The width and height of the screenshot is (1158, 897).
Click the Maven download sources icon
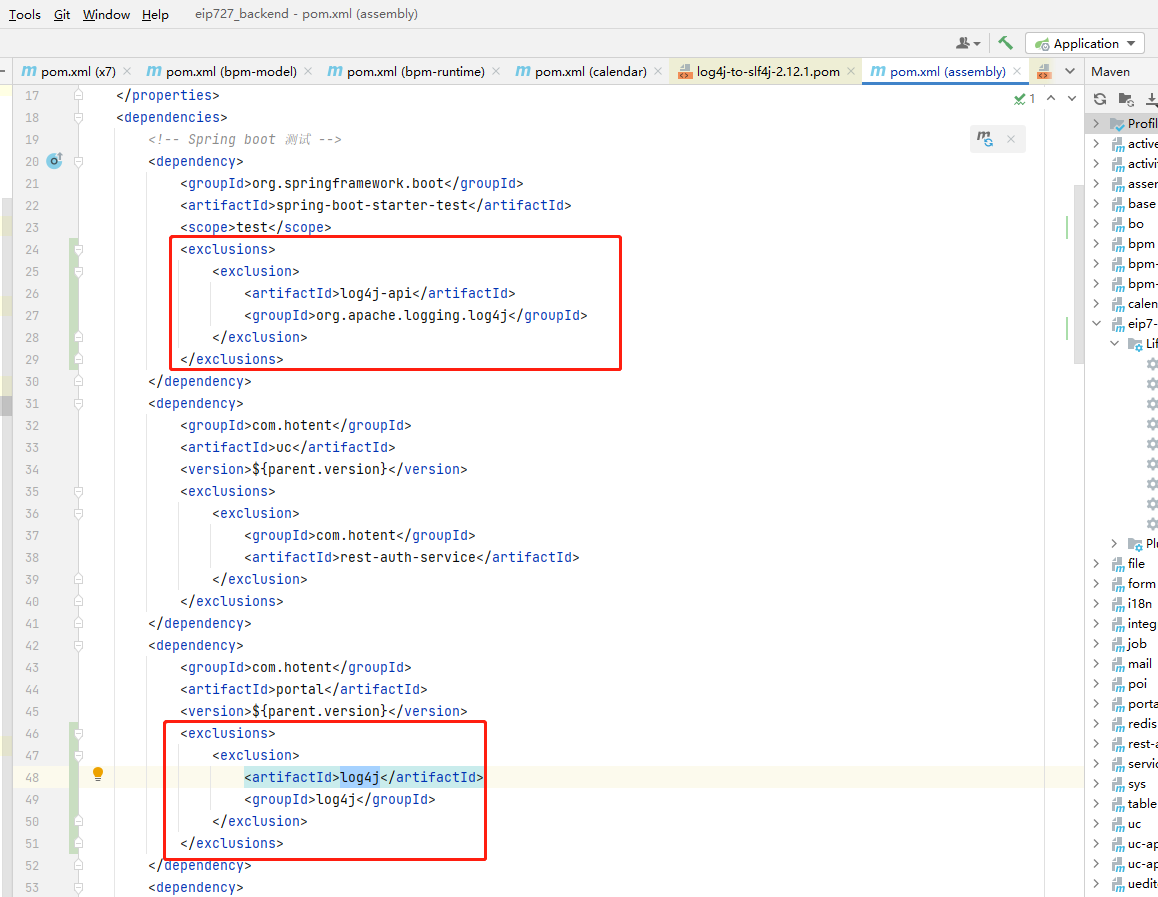click(1151, 99)
